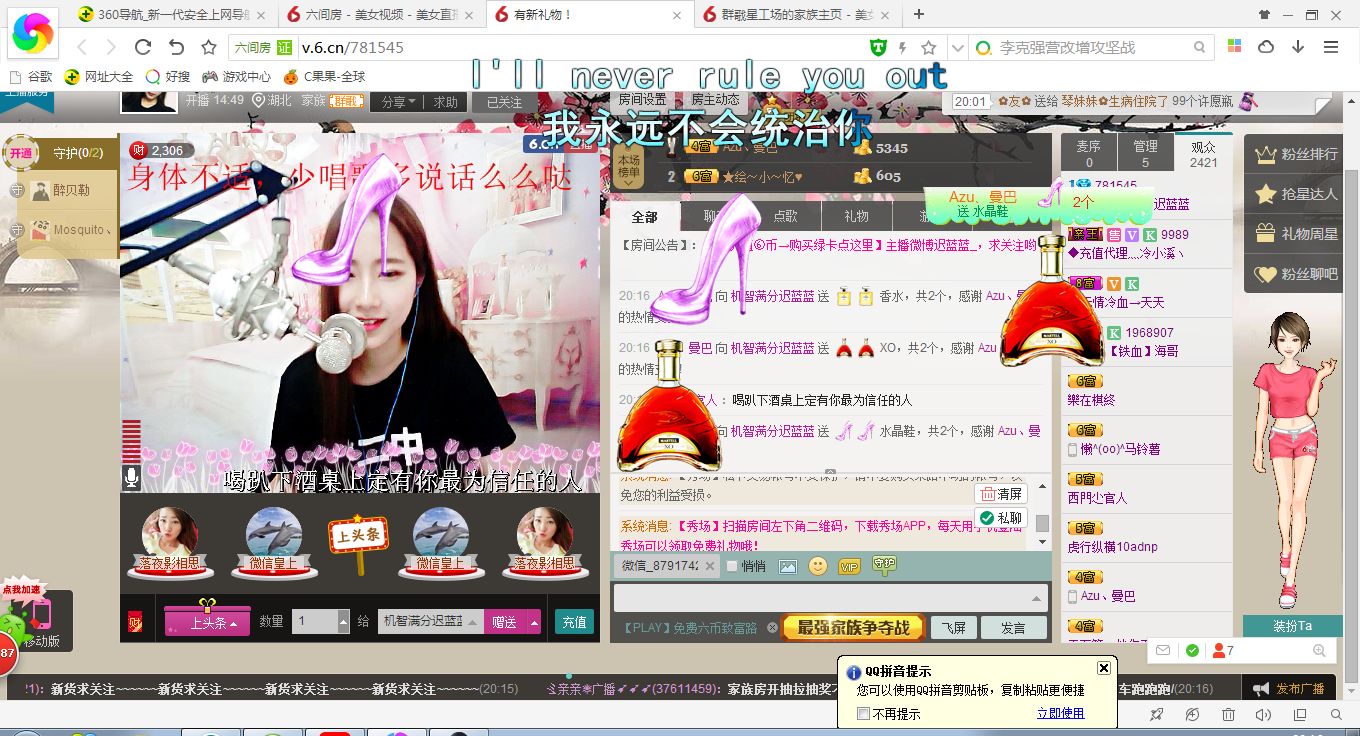Click the undo/restore closed tab icon
The height and width of the screenshot is (736, 1360).
click(176, 47)
